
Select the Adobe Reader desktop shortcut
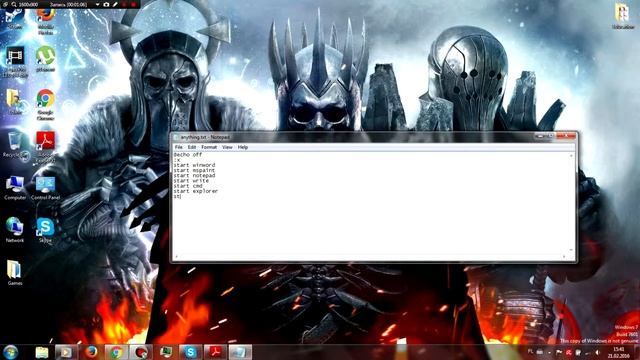tap(45, 146)
